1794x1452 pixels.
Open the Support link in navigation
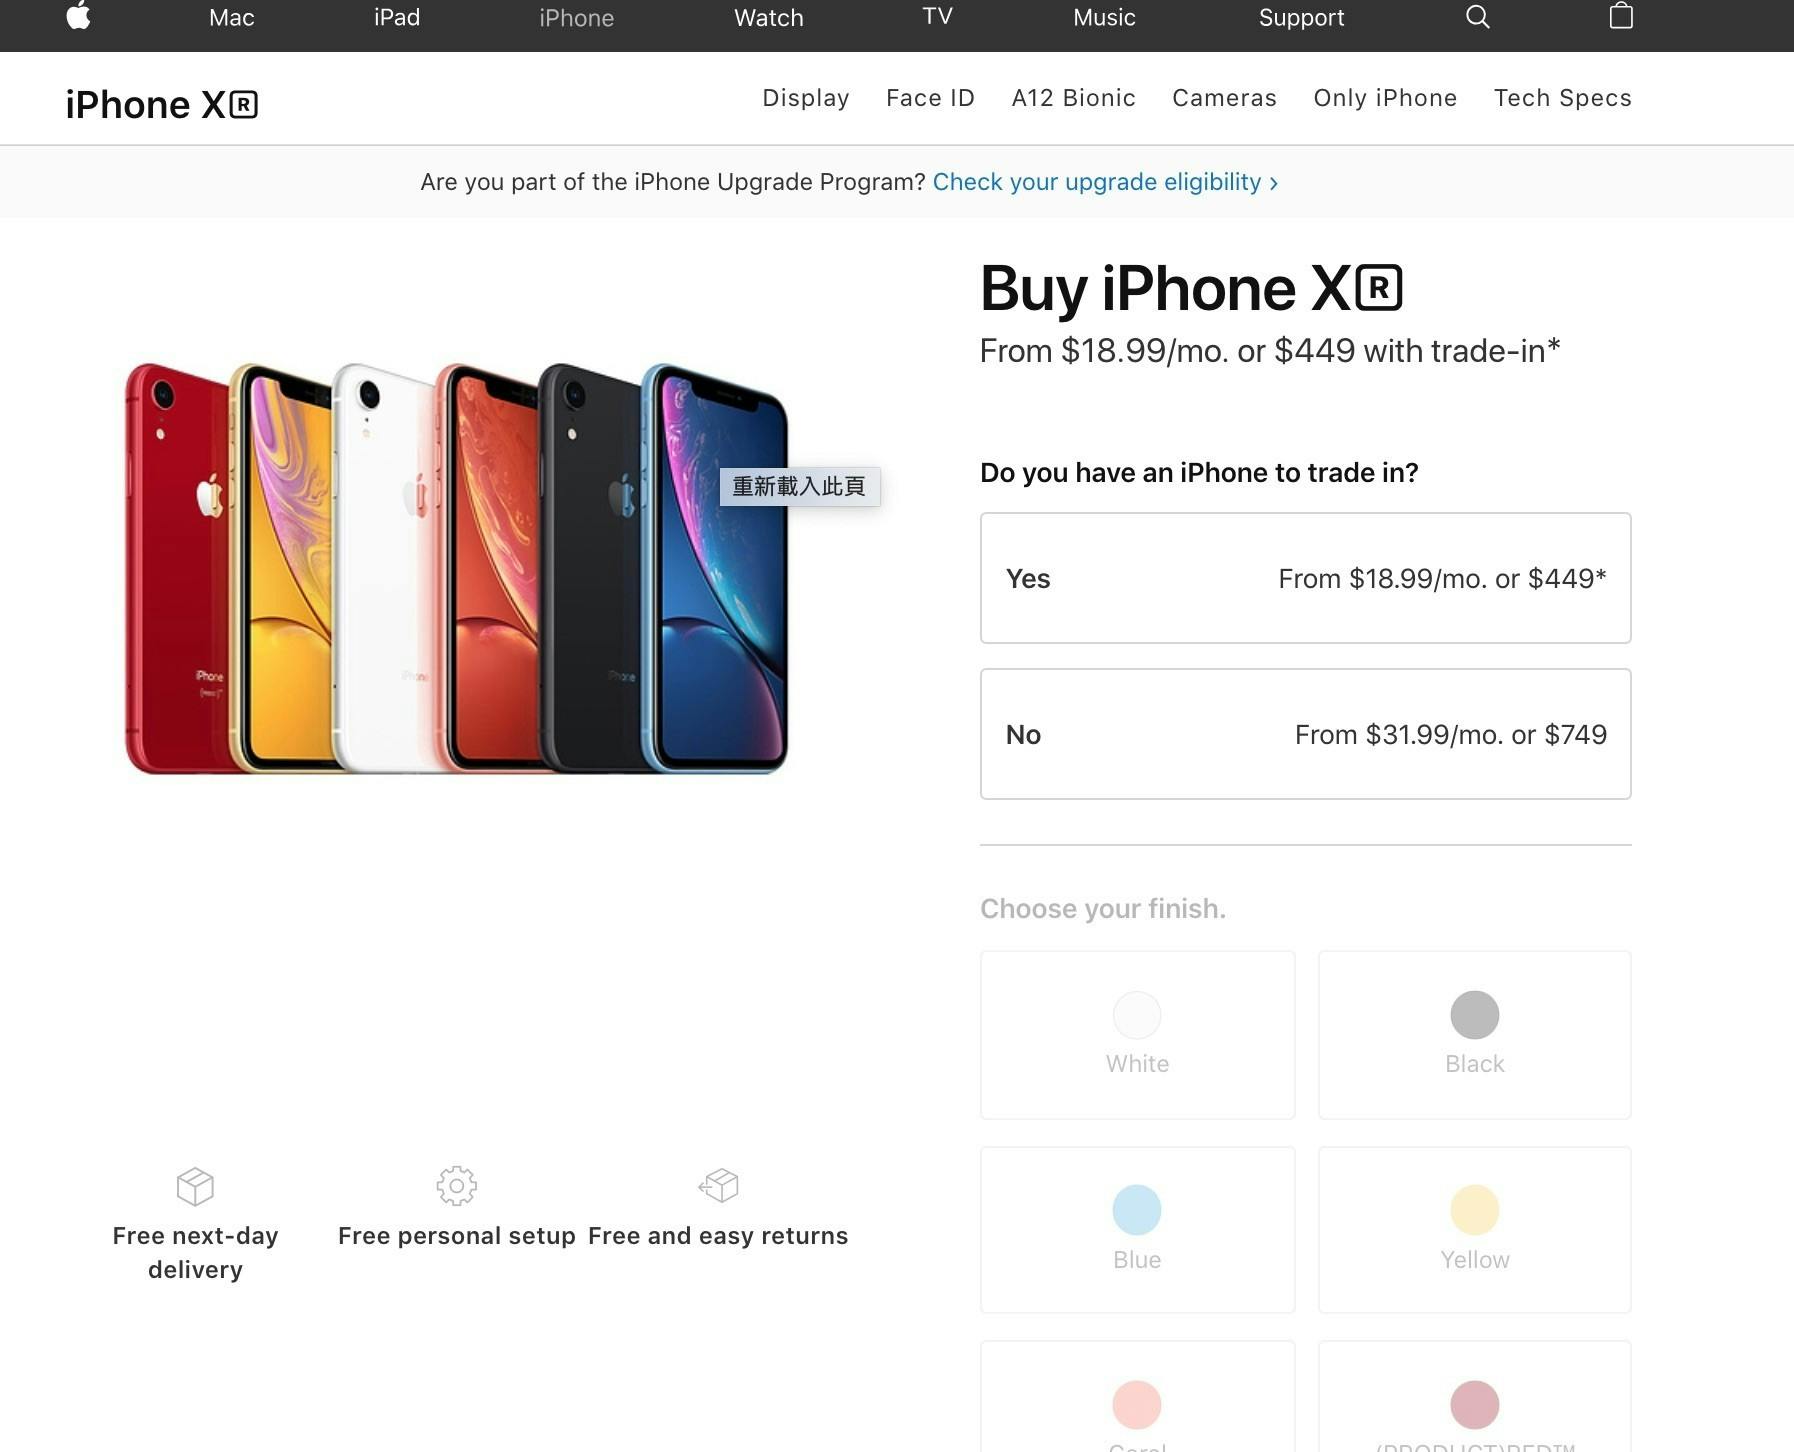point(1301,17)
